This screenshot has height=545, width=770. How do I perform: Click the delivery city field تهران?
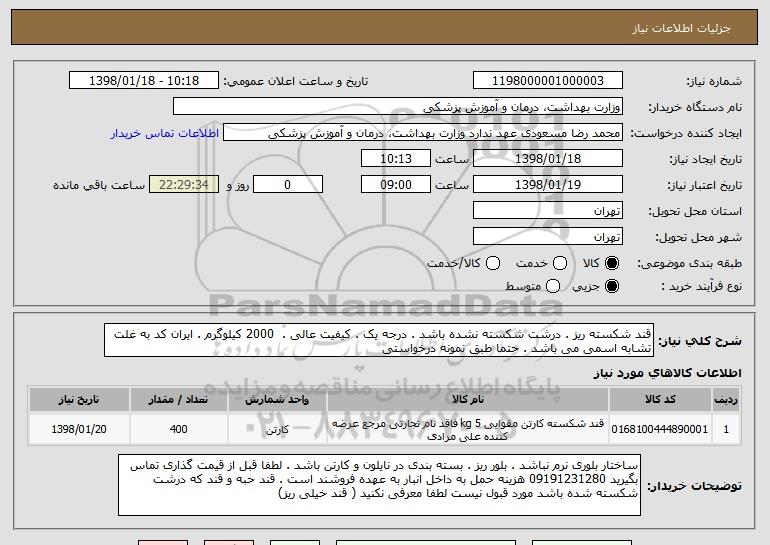point(548,237)
